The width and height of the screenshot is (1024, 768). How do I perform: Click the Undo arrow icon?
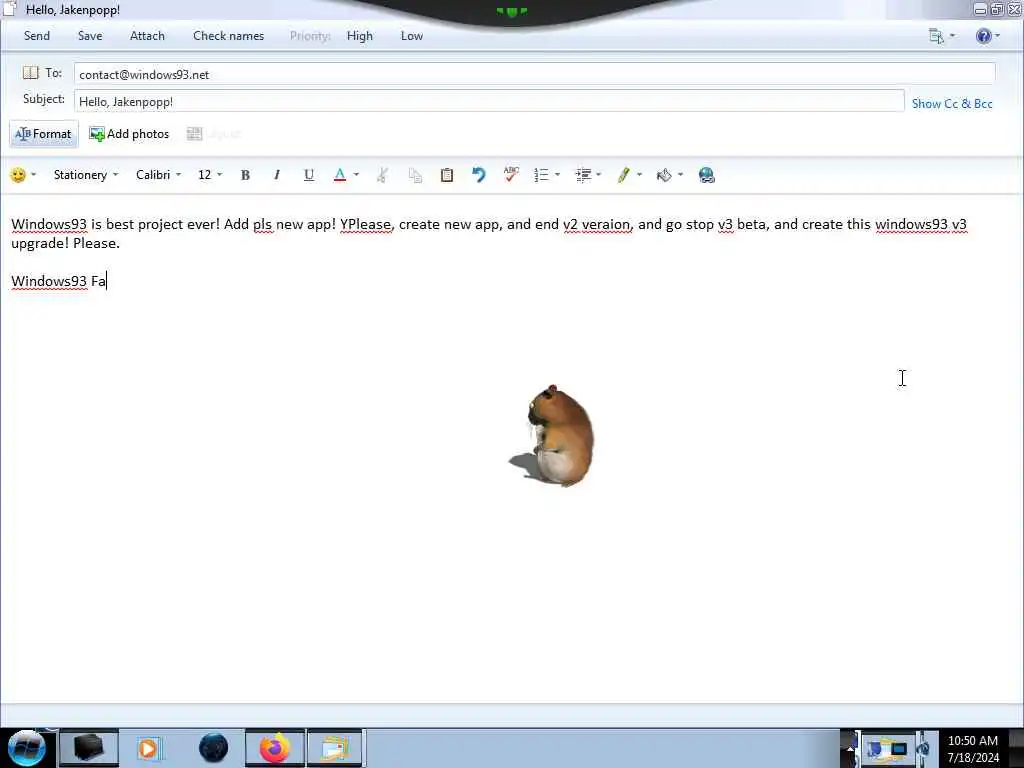click(x=479, y=175)
